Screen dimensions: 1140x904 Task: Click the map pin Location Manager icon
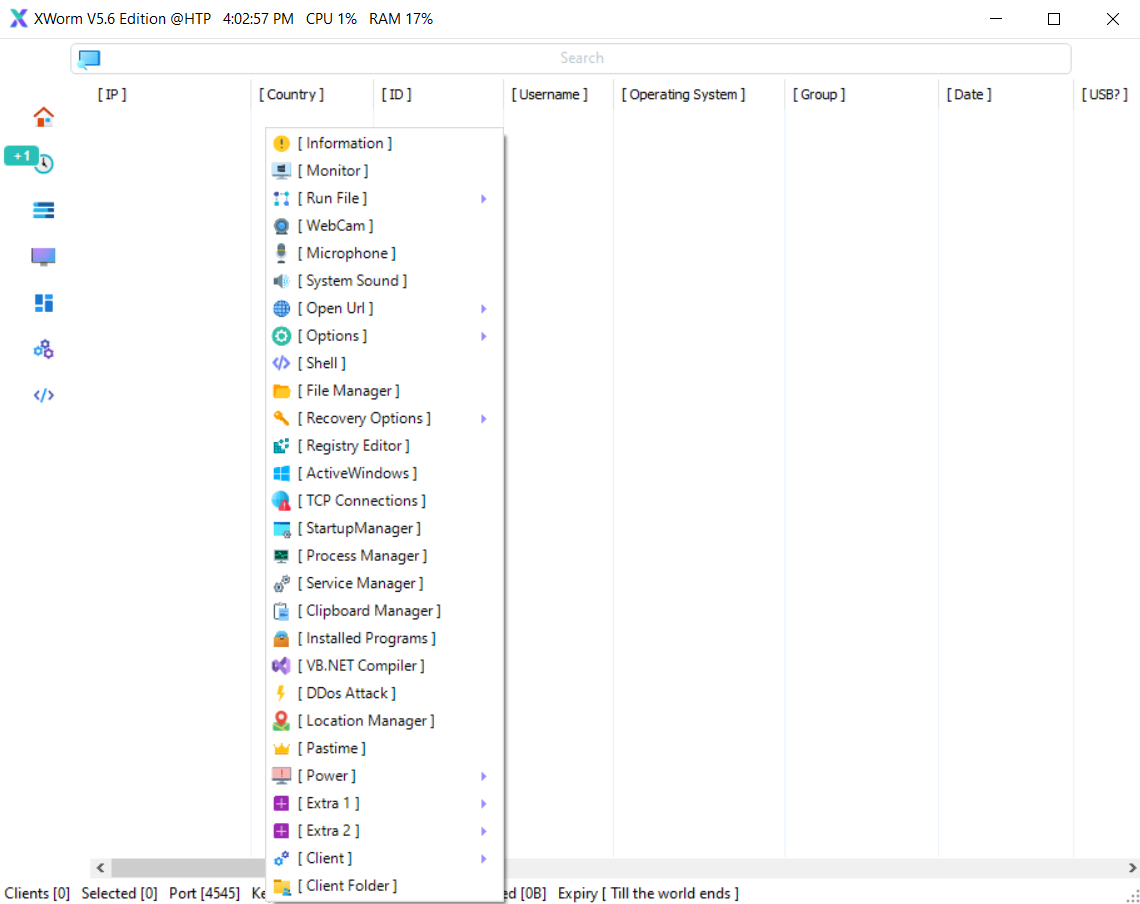pos(281,721)
